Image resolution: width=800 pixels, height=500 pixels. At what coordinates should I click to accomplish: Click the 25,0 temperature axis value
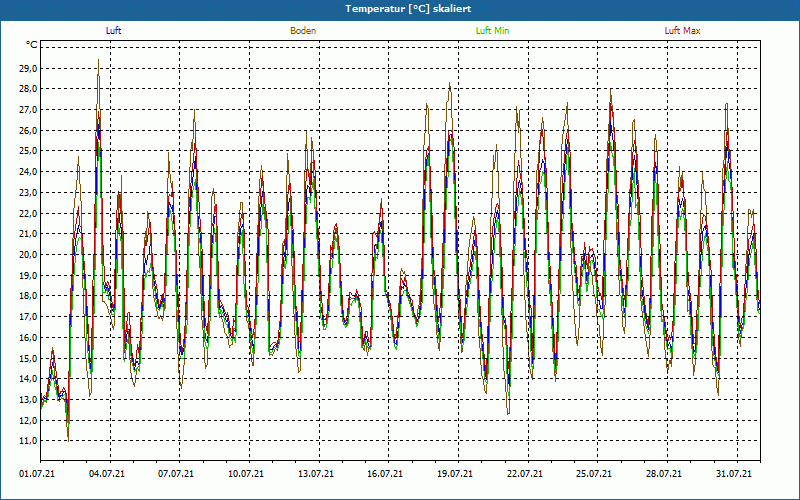28,151
